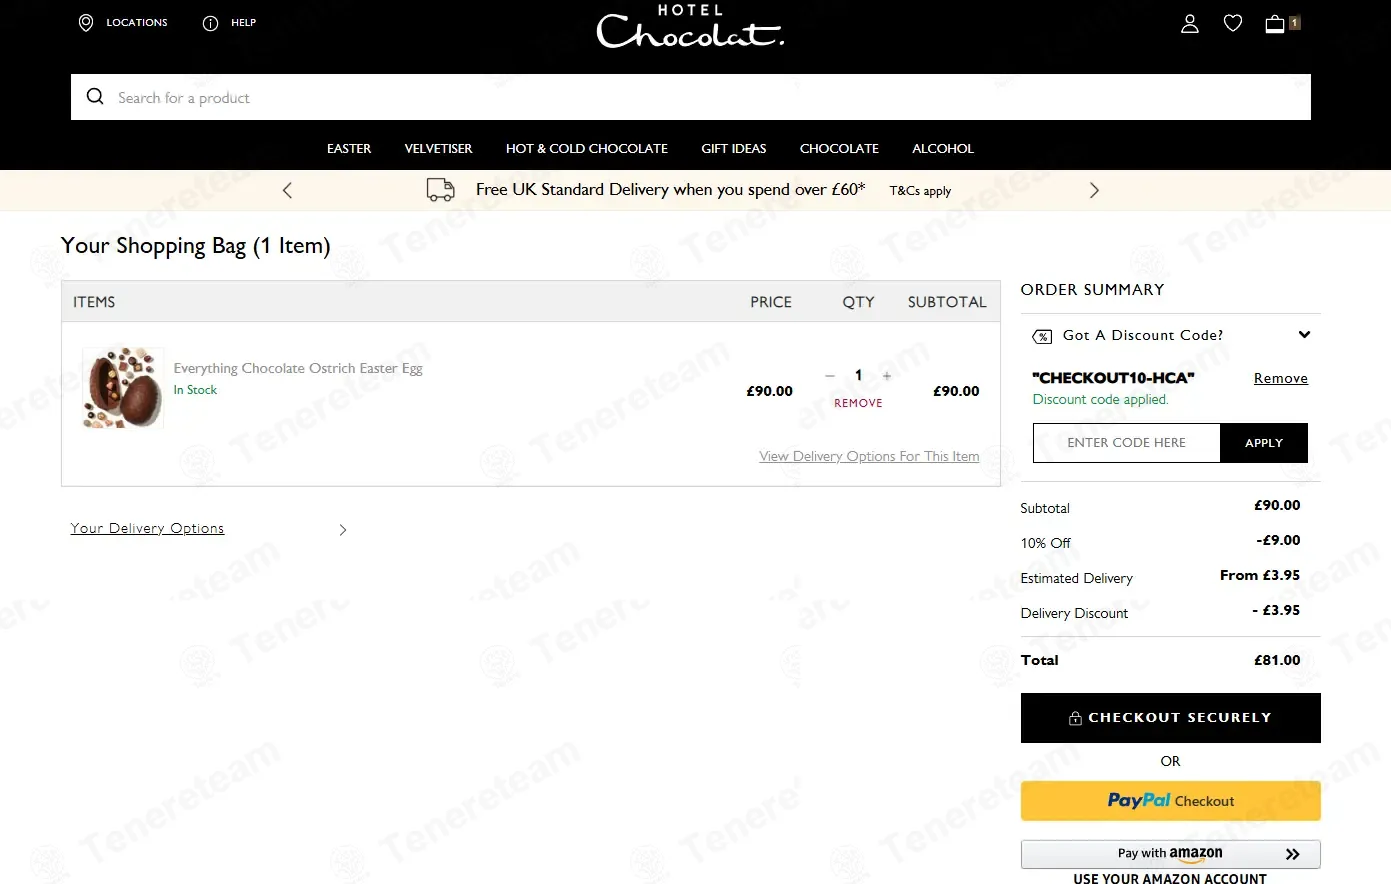Click the chevron beside Your Delivery Options
Viewport: 1391px width, 884px height.
343,530
